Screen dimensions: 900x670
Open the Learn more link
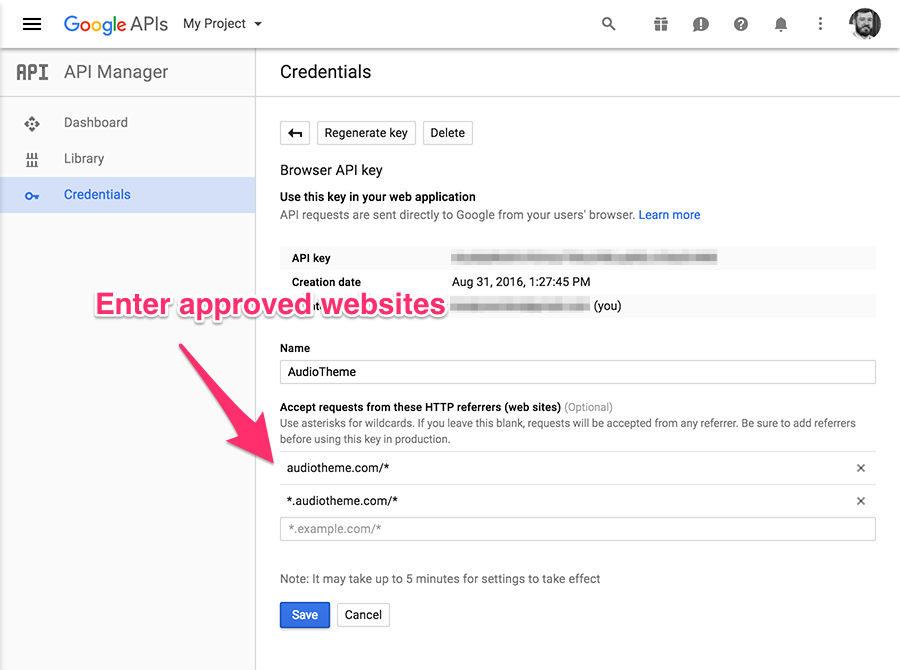coord(669,214)
